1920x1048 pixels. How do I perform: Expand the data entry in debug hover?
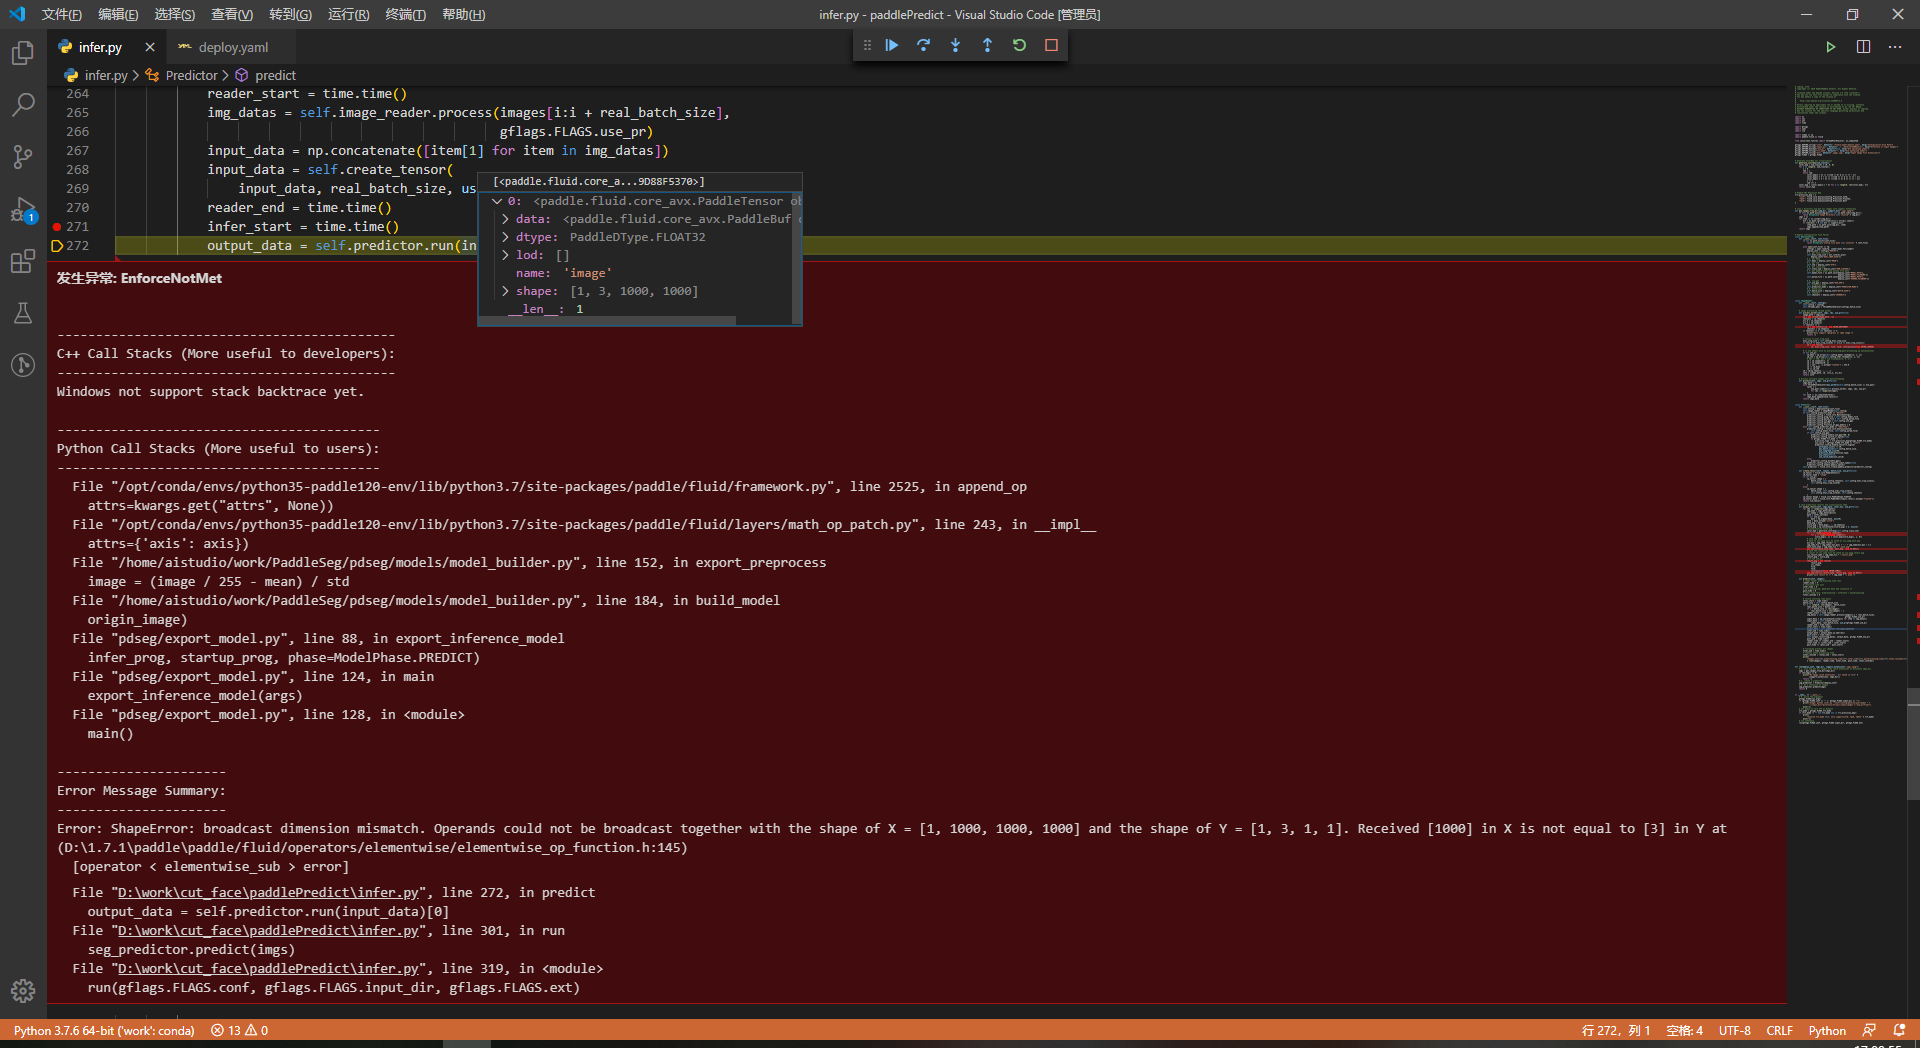click(x=505, y=219)
